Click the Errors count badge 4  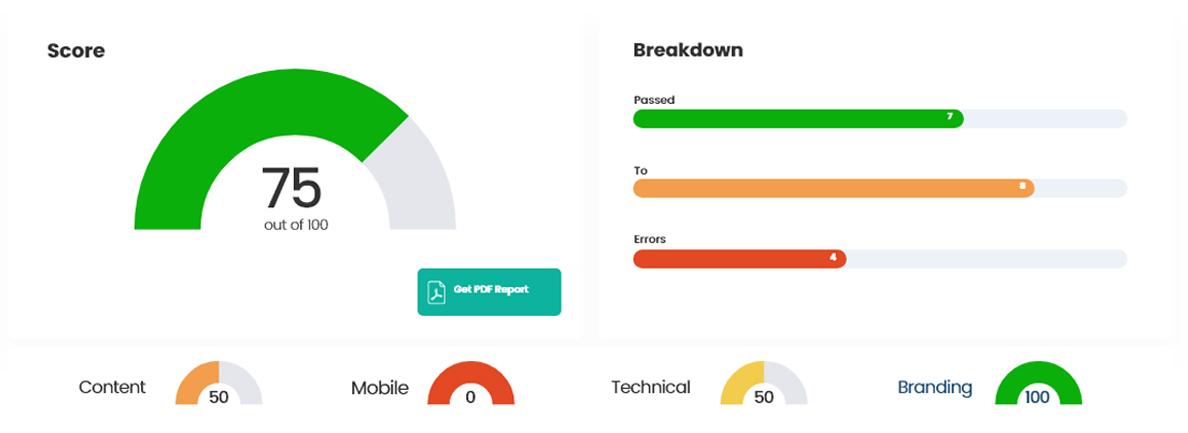pos(833,258)
